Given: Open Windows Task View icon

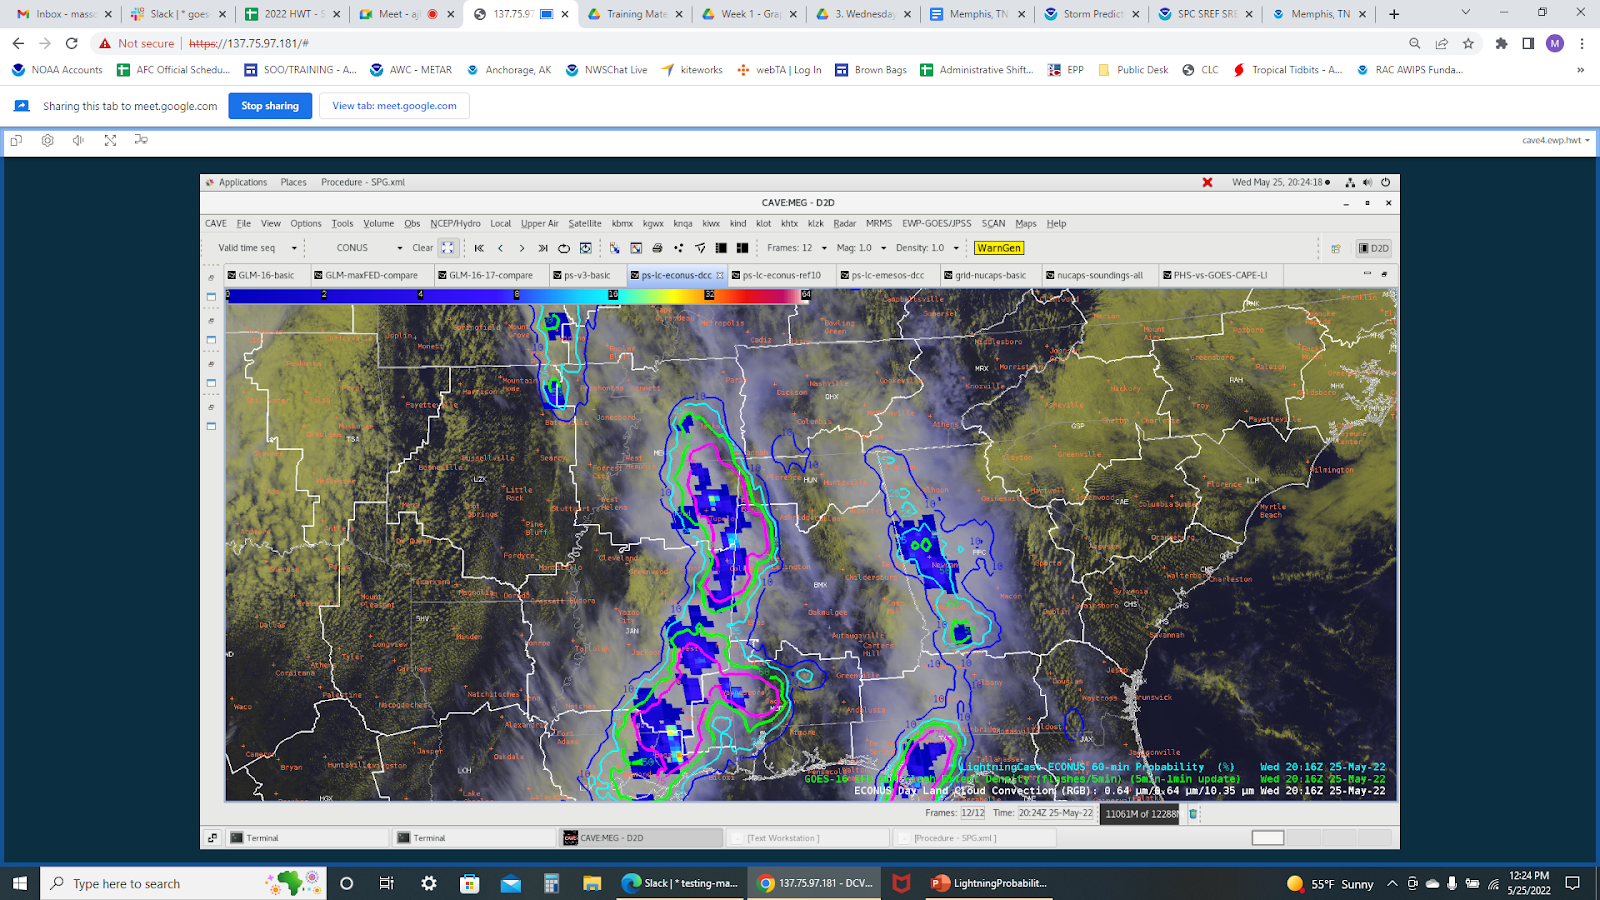Looking at the screenshot, I should click(387, 883).
